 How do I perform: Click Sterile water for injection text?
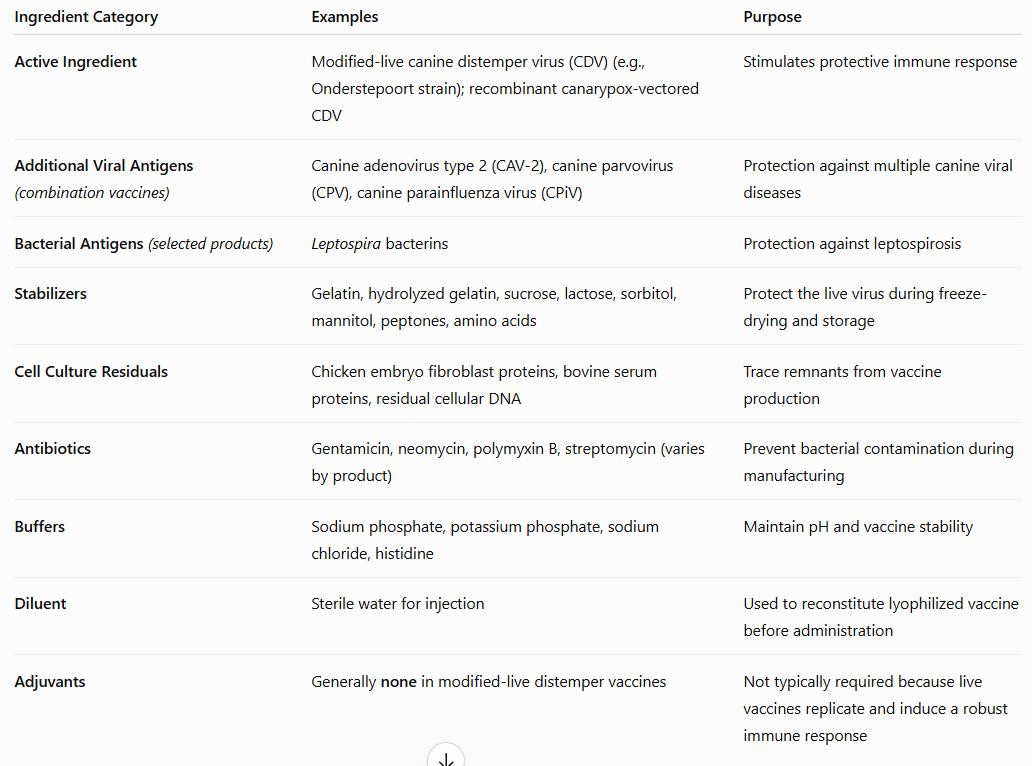(x=398, y=604)
